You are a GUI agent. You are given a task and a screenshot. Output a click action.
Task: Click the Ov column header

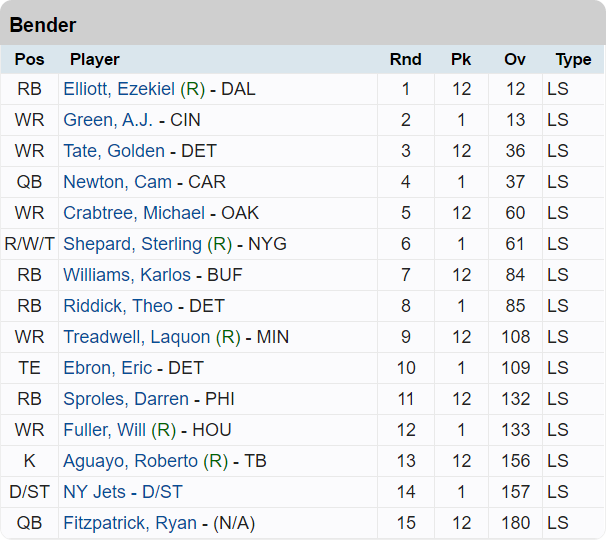[515, 60]
